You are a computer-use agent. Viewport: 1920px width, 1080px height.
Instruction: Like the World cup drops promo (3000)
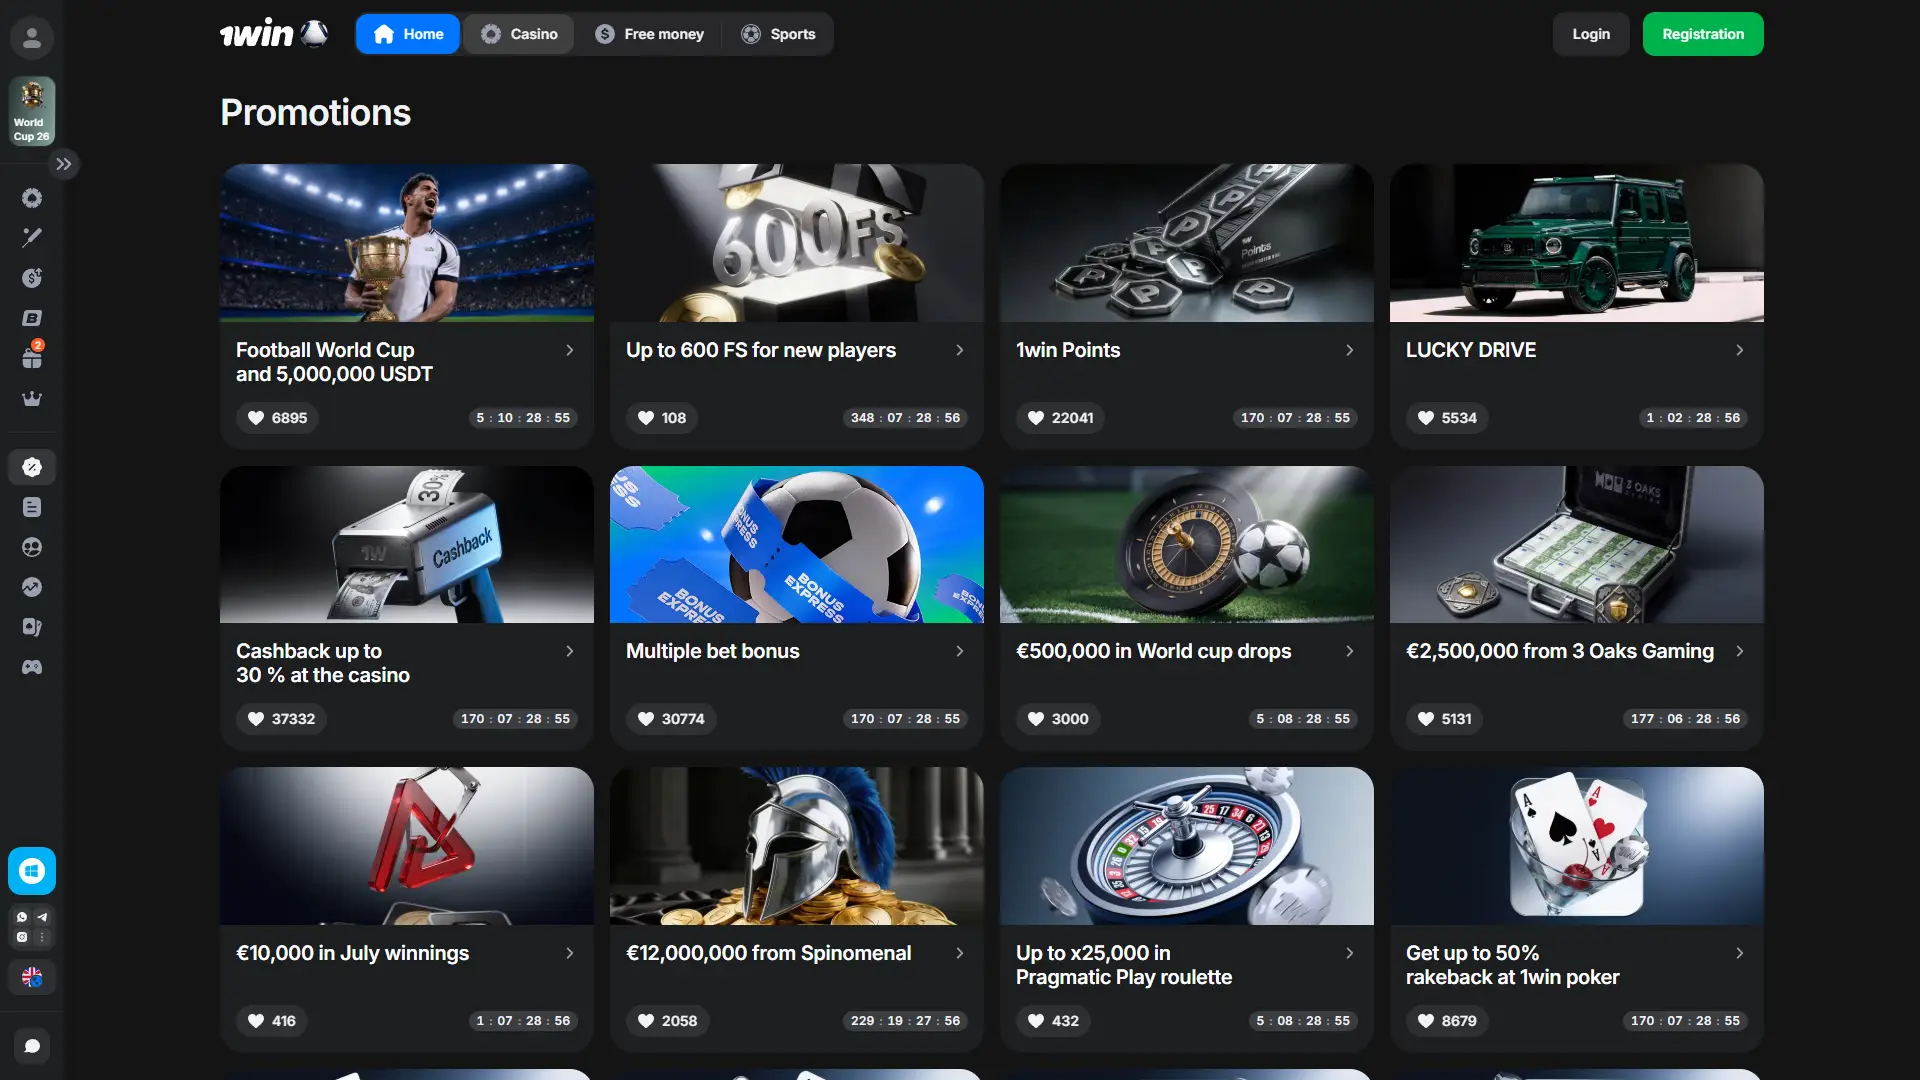click(x=1058, y=719)
